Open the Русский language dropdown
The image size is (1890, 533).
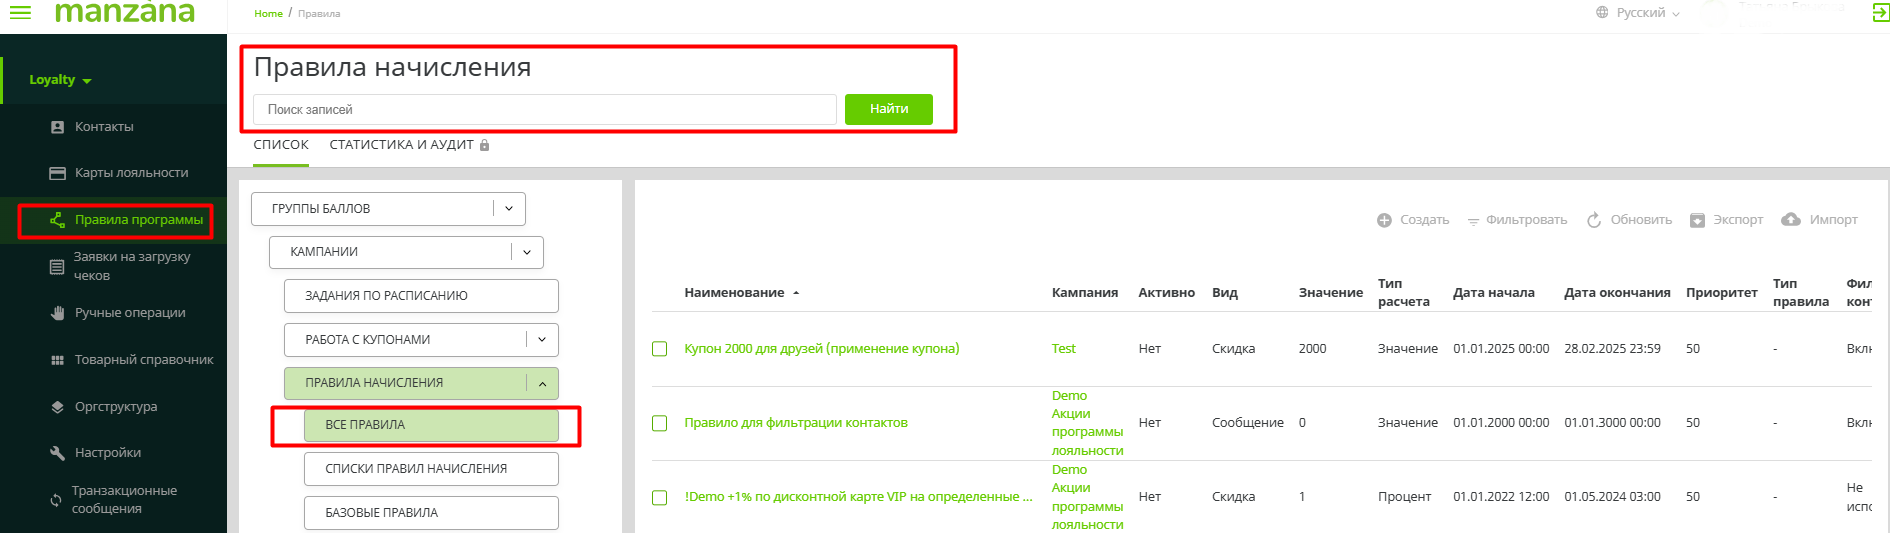pyautogui.click(x=1639, y=13)
